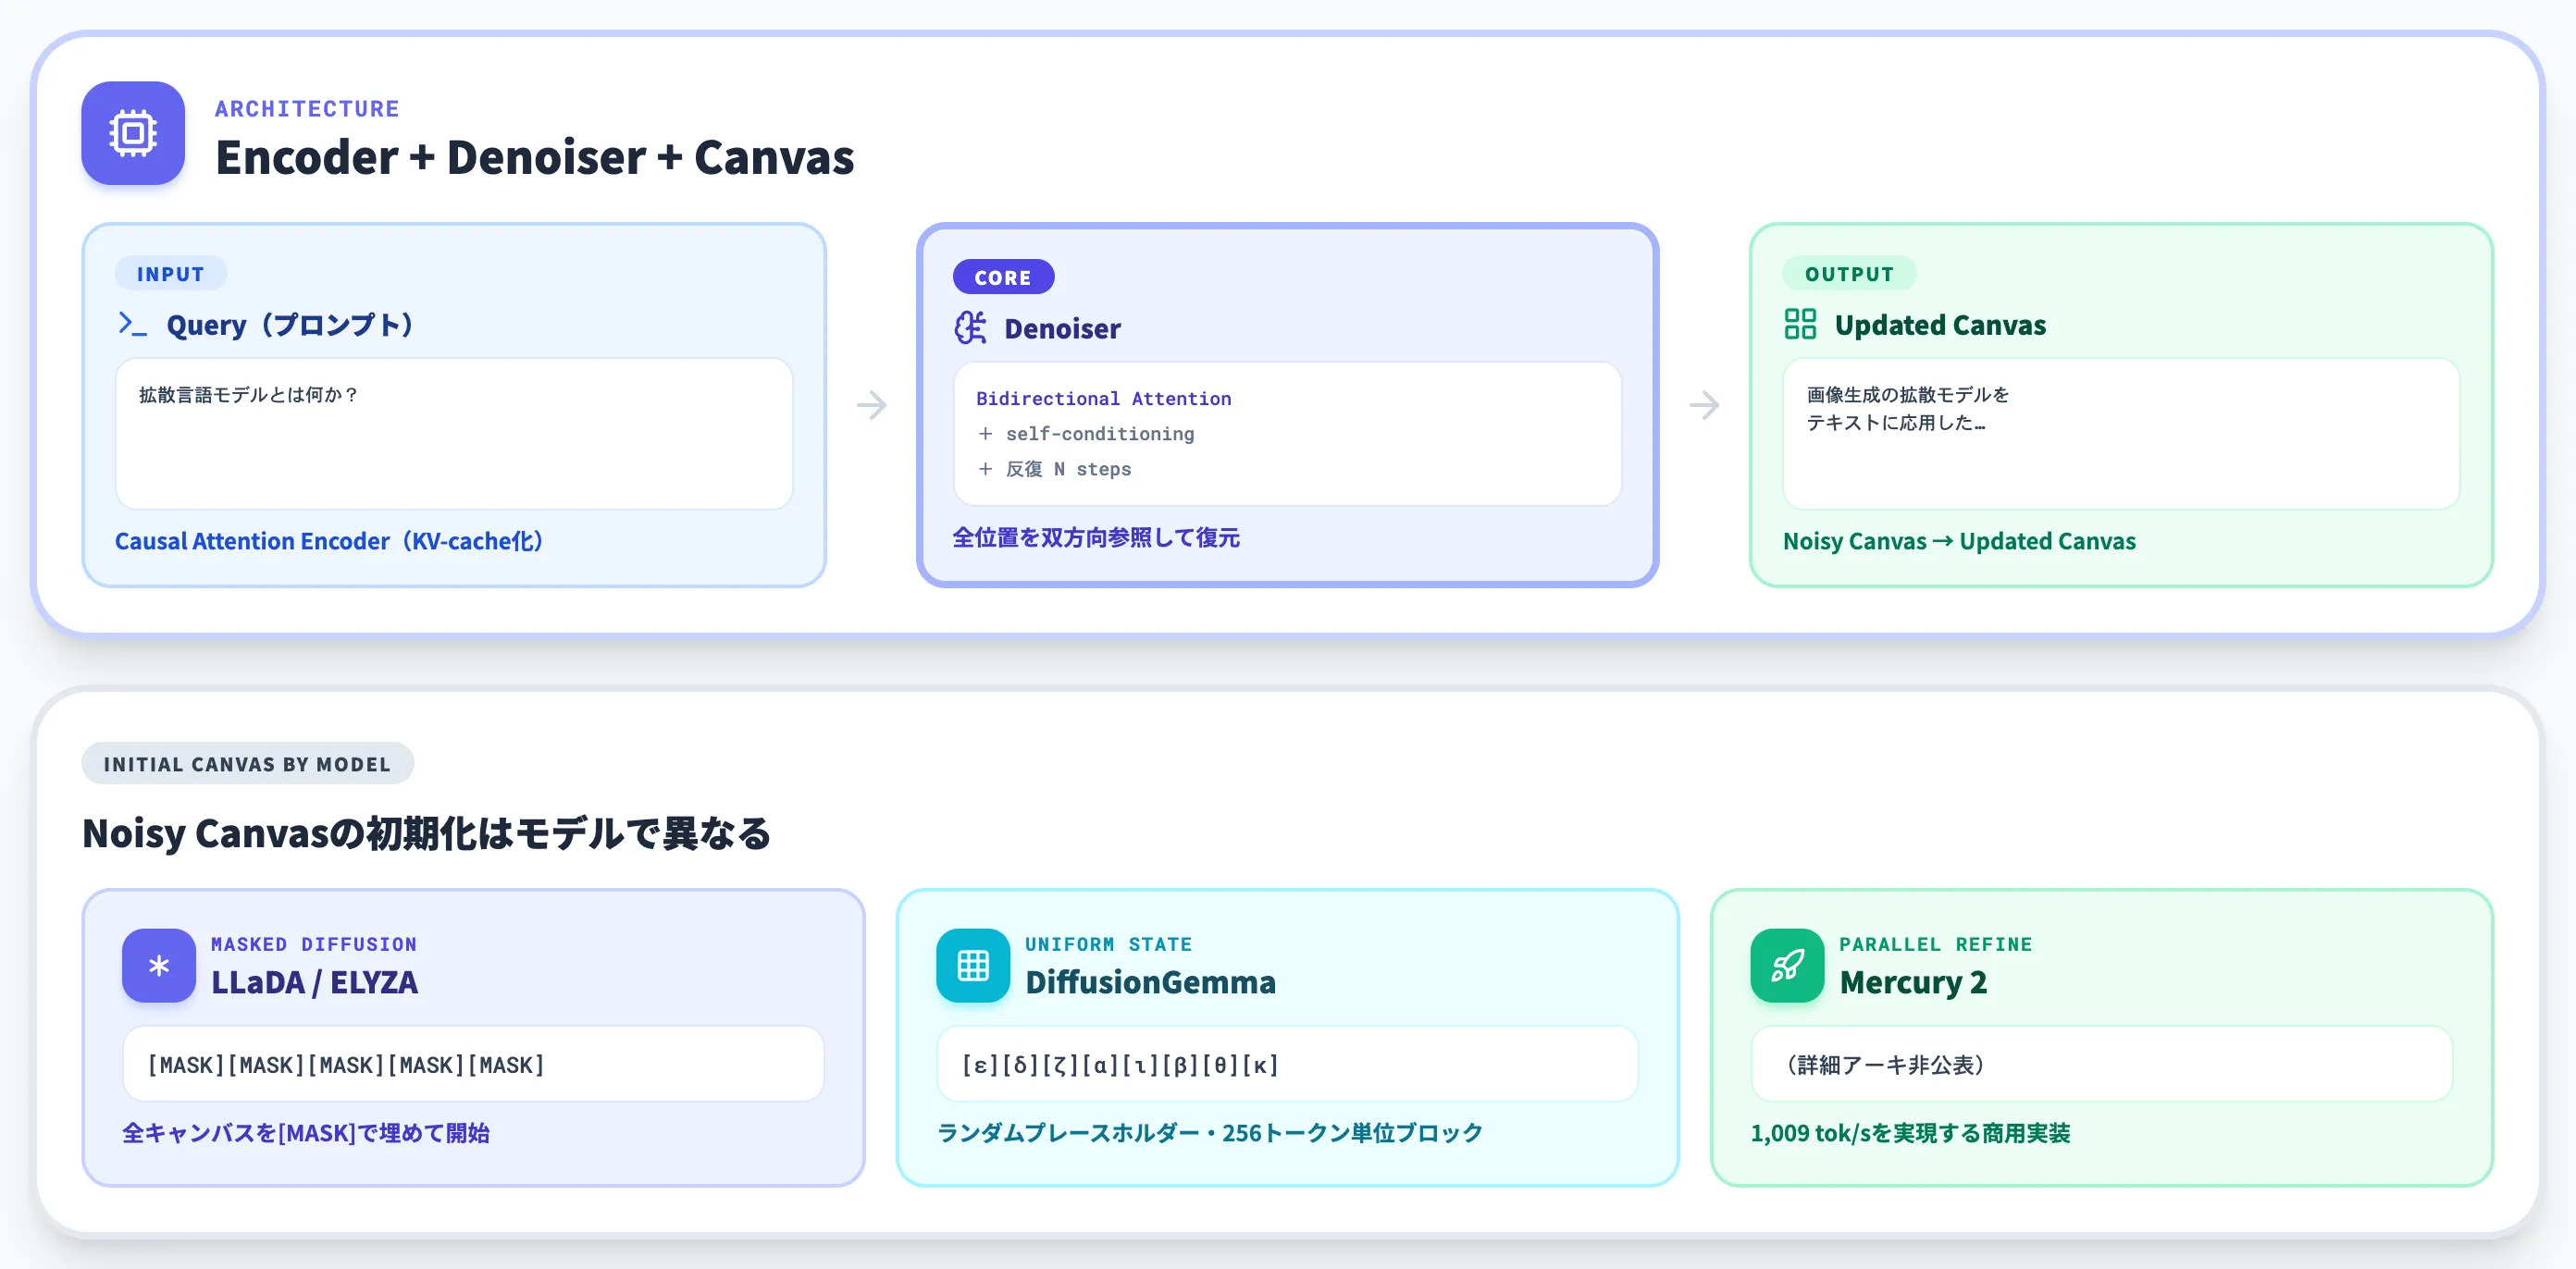Click the brain icon beside Denoiser
This screenshot has height=1269, width=2576.
[x=970, y=328]
